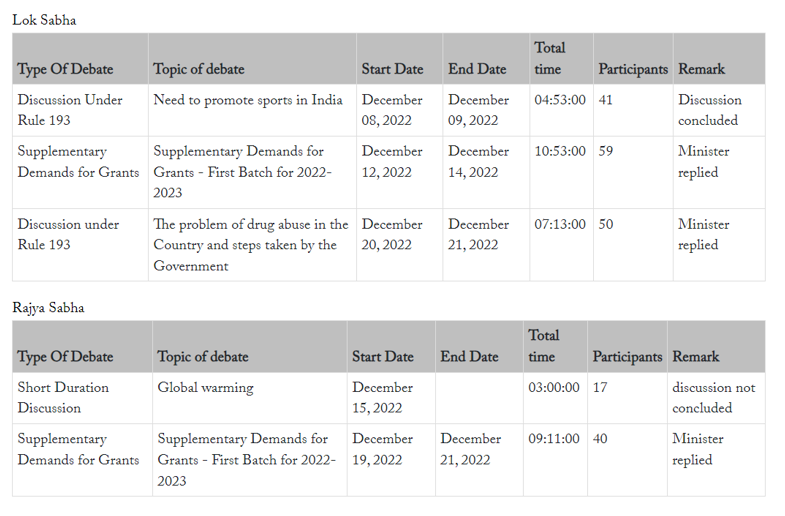Image resolution: width=785 pixels, height=516 pixels.
Task: Click empty End Date cell for Global warming
Action: point(479,398)
